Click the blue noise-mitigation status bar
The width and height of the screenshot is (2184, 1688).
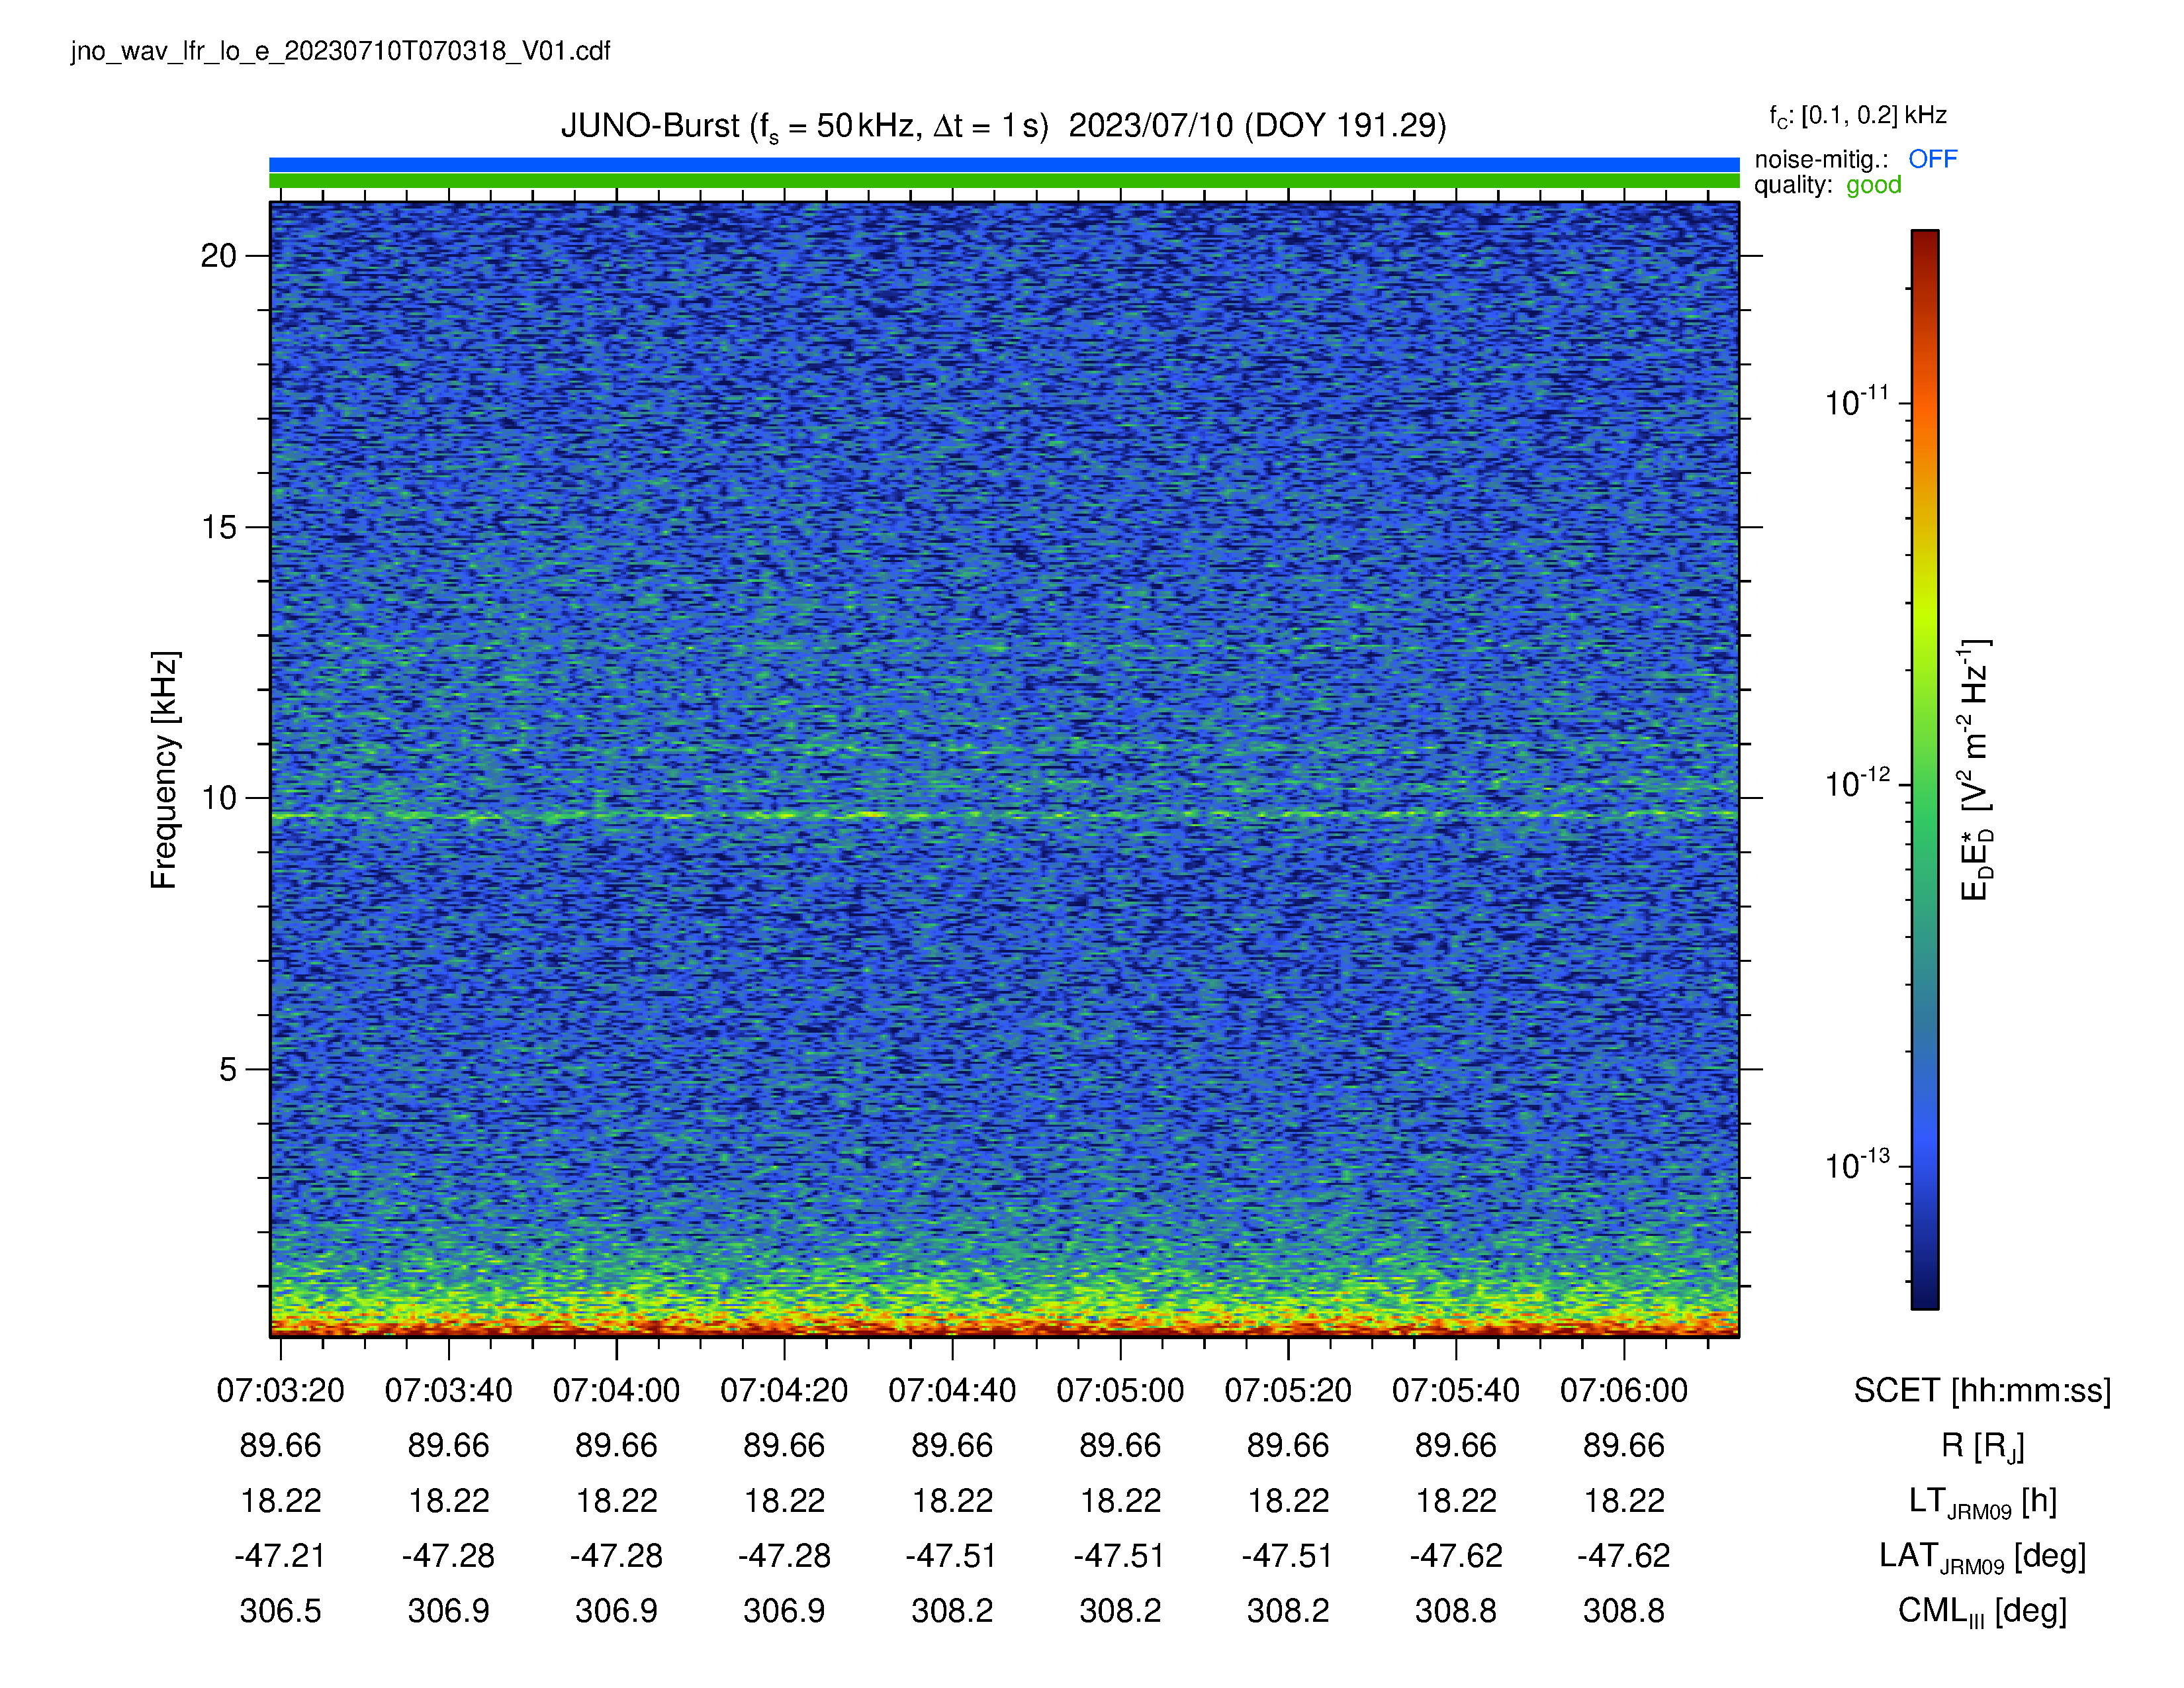click(x=1004, y=164)
